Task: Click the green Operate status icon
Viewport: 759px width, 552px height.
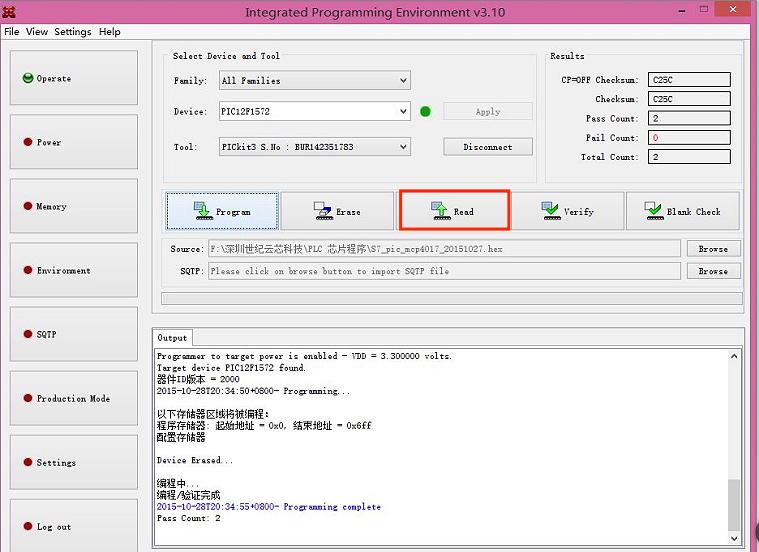Action: click(28, 78)
